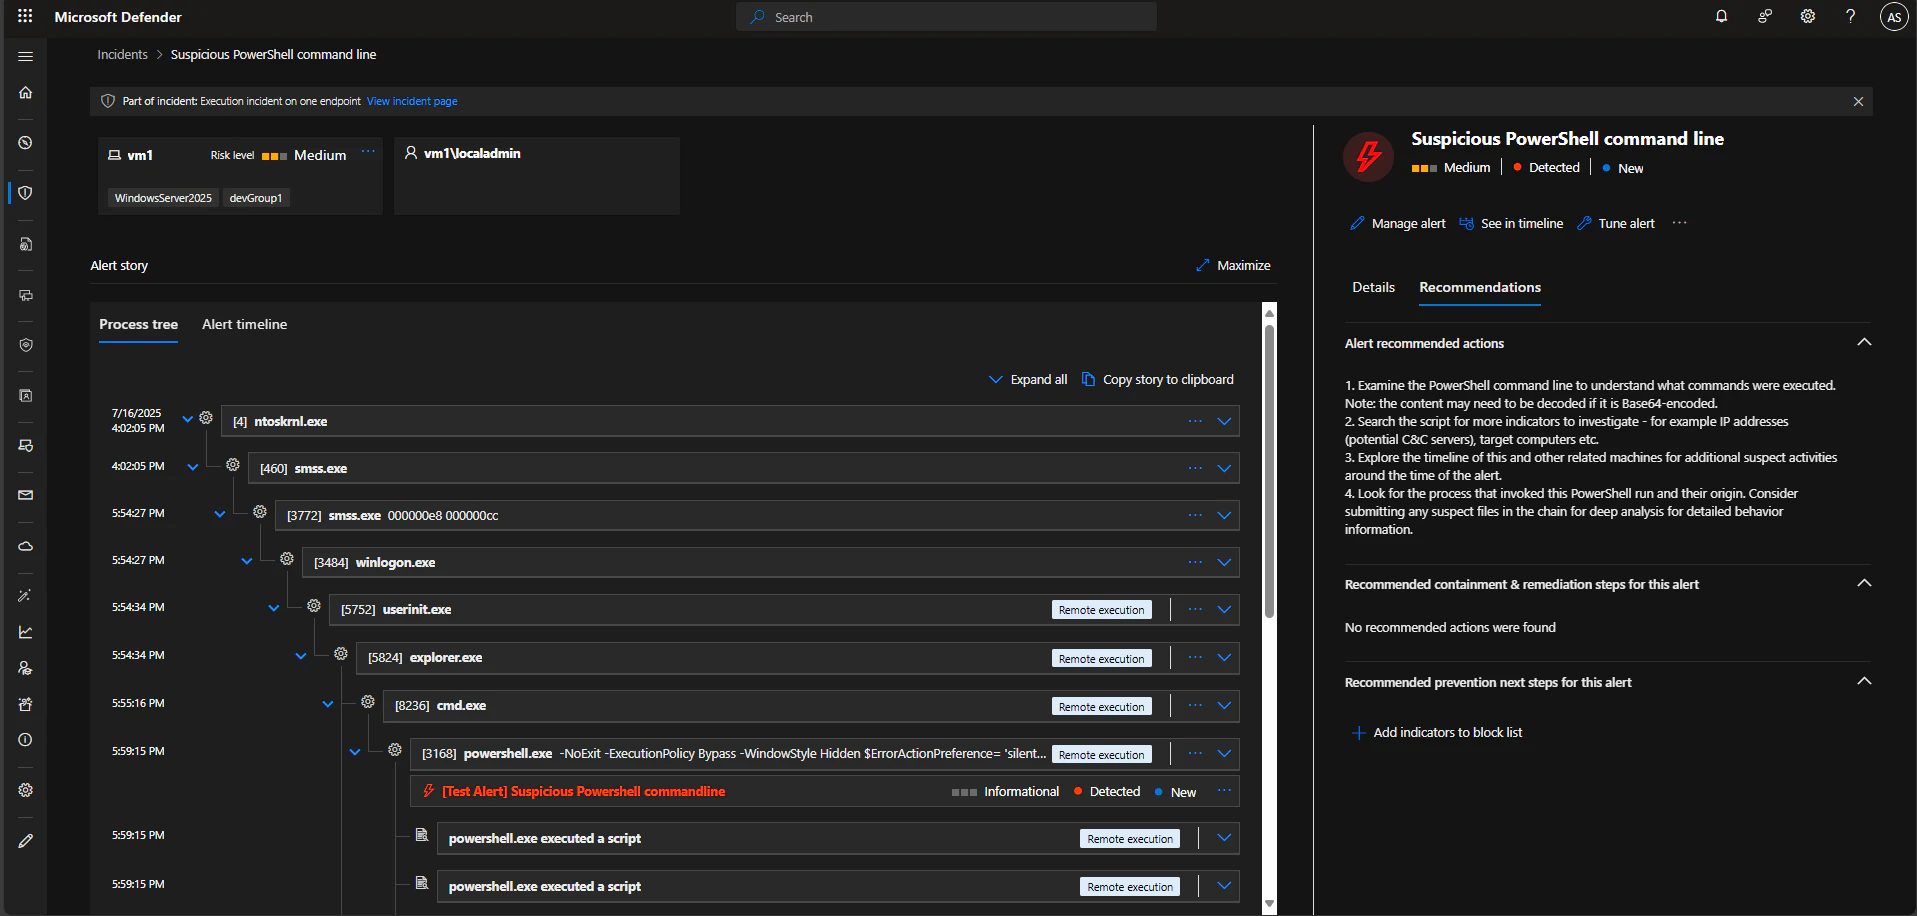Click the gear icon beside ntoskrnl.exe
The image size is (1917, 916).
pyautogui.click(x=206, y=418)
